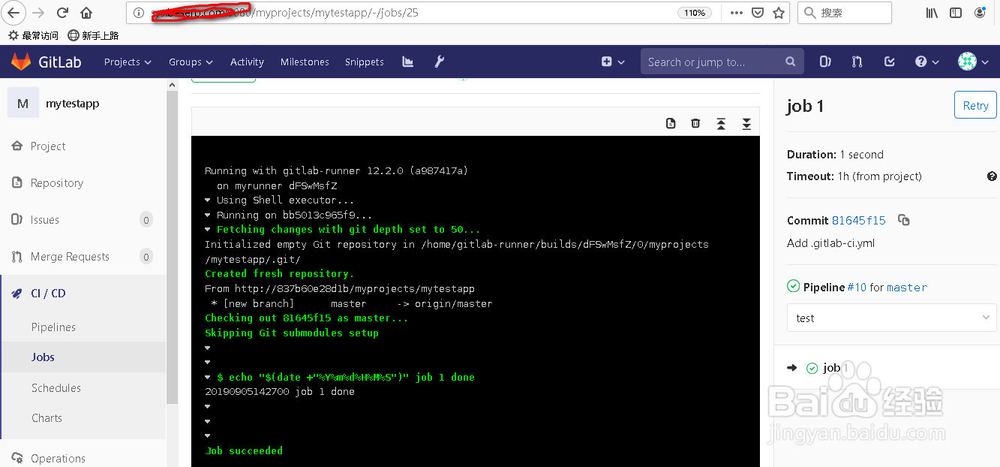
Task: Go back with the browser back arrow
Action: [x=14, y=12]
